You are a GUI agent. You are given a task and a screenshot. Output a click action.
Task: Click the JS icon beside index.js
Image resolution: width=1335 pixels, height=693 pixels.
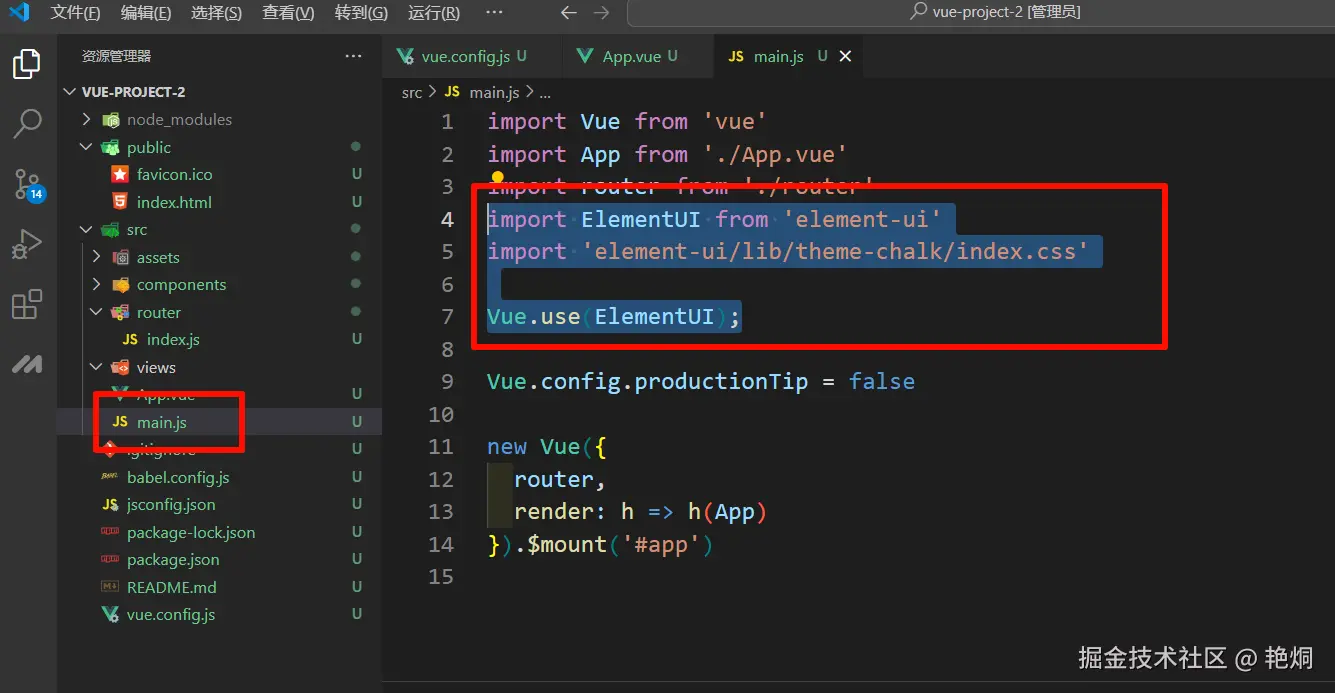pyautogui.click(x=130, y=340)
